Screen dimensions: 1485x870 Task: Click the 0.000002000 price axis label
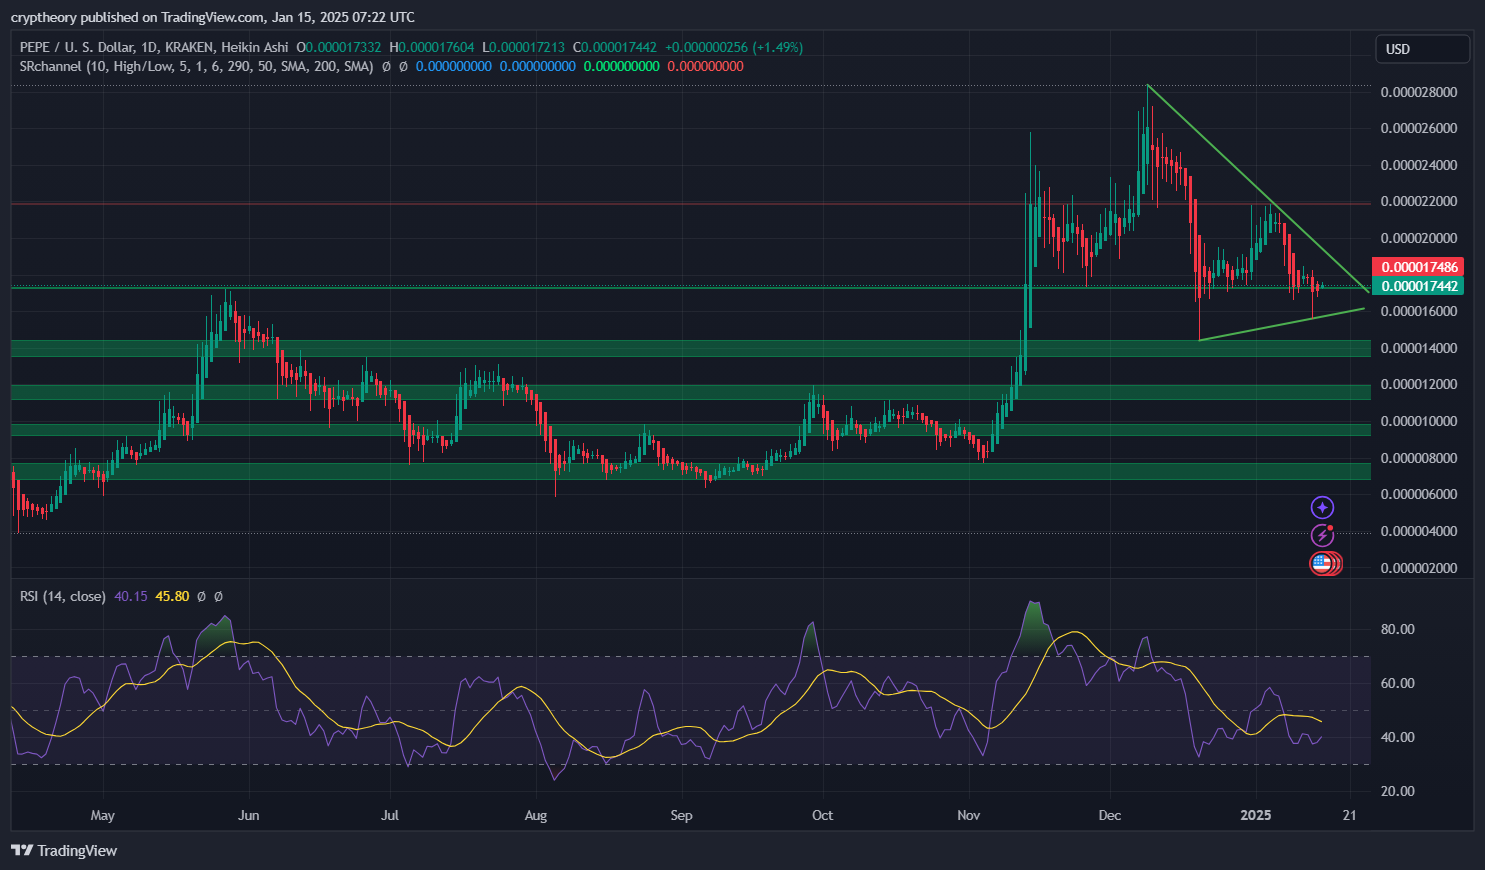pyautogui.click(x=1418, y=568)
